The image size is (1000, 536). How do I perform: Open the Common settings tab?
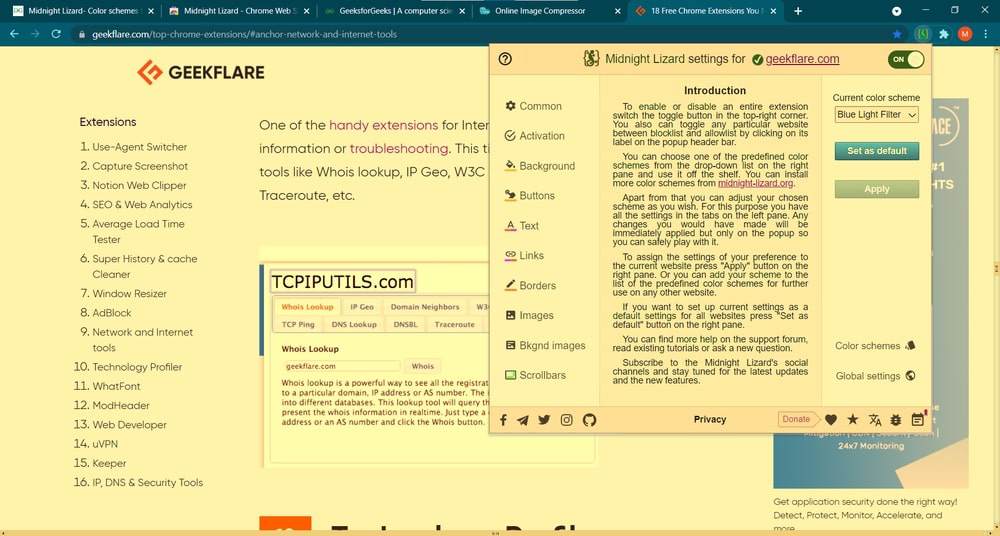533,106
